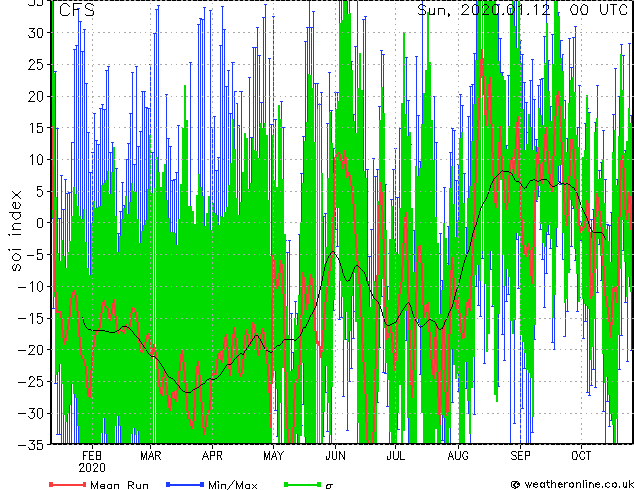Select the "Mean Run" legend label

pos(119,485)
